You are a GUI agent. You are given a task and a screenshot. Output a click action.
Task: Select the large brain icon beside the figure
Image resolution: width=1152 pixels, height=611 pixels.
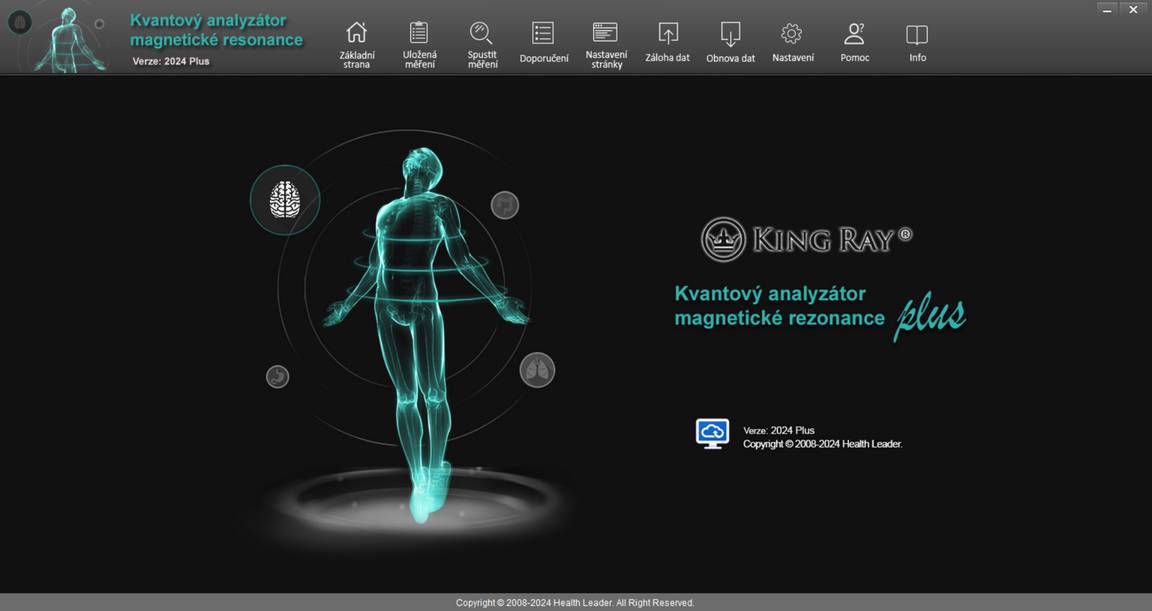tap(285, 200)
